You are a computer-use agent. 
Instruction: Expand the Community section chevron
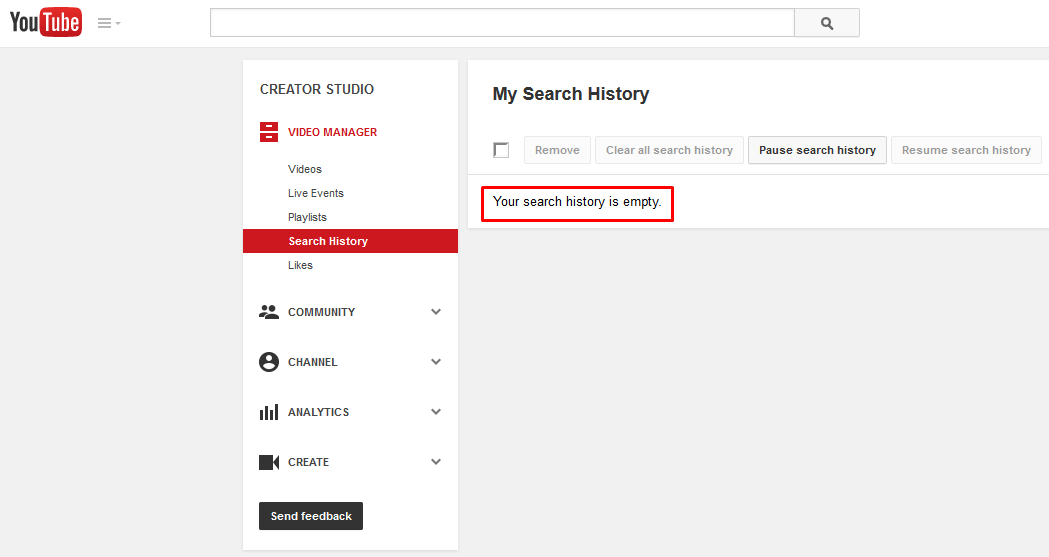[x=436, y=312]
